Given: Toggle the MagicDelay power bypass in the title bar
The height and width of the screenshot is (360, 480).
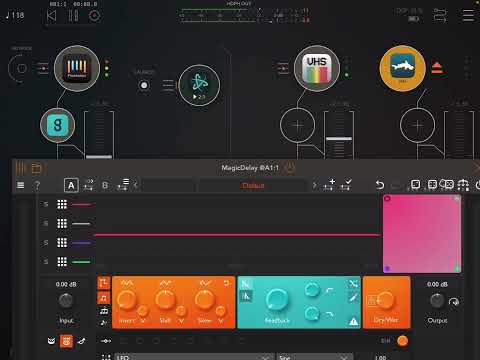Looking at the screenshot, I should click(x=289, y=168).
